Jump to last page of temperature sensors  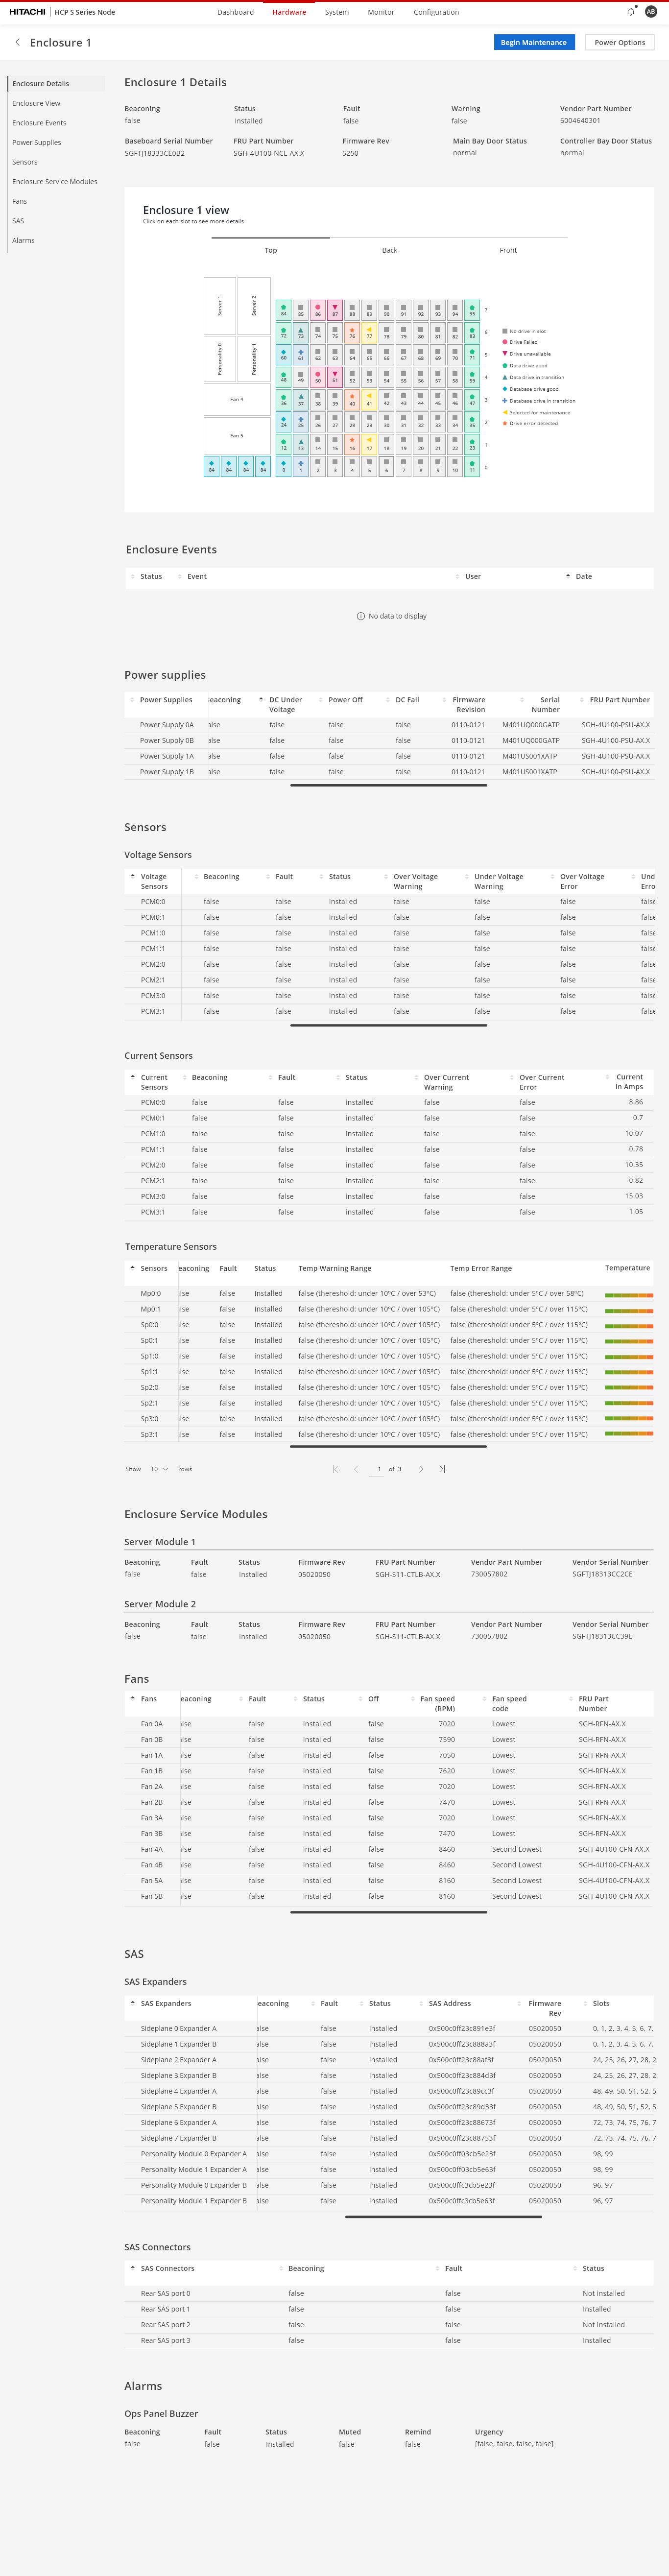(442, 1469)
